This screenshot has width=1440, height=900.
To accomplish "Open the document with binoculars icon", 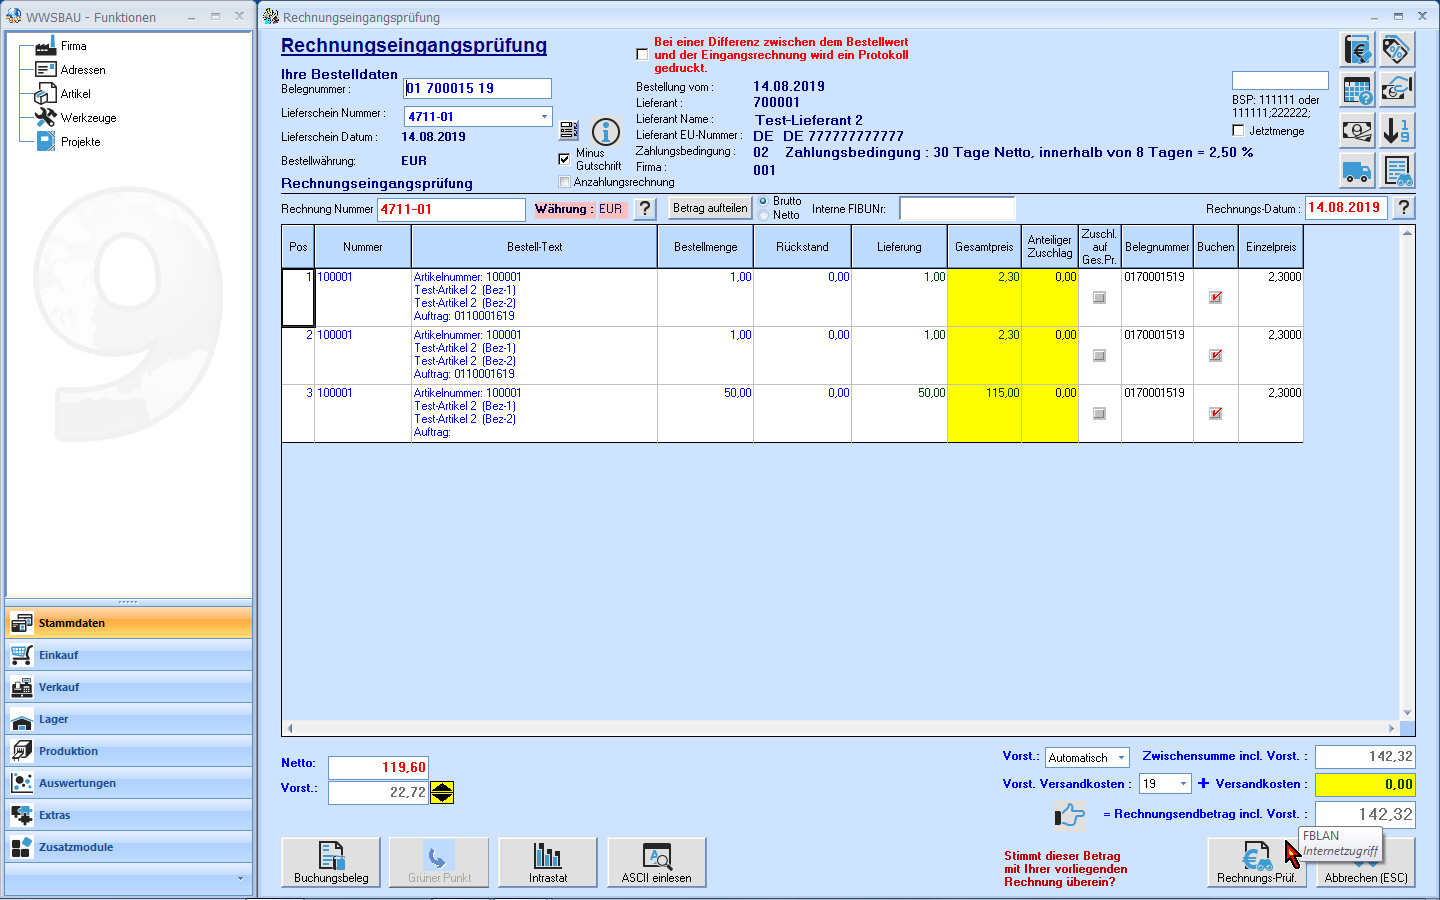I will pos(1396,171).
